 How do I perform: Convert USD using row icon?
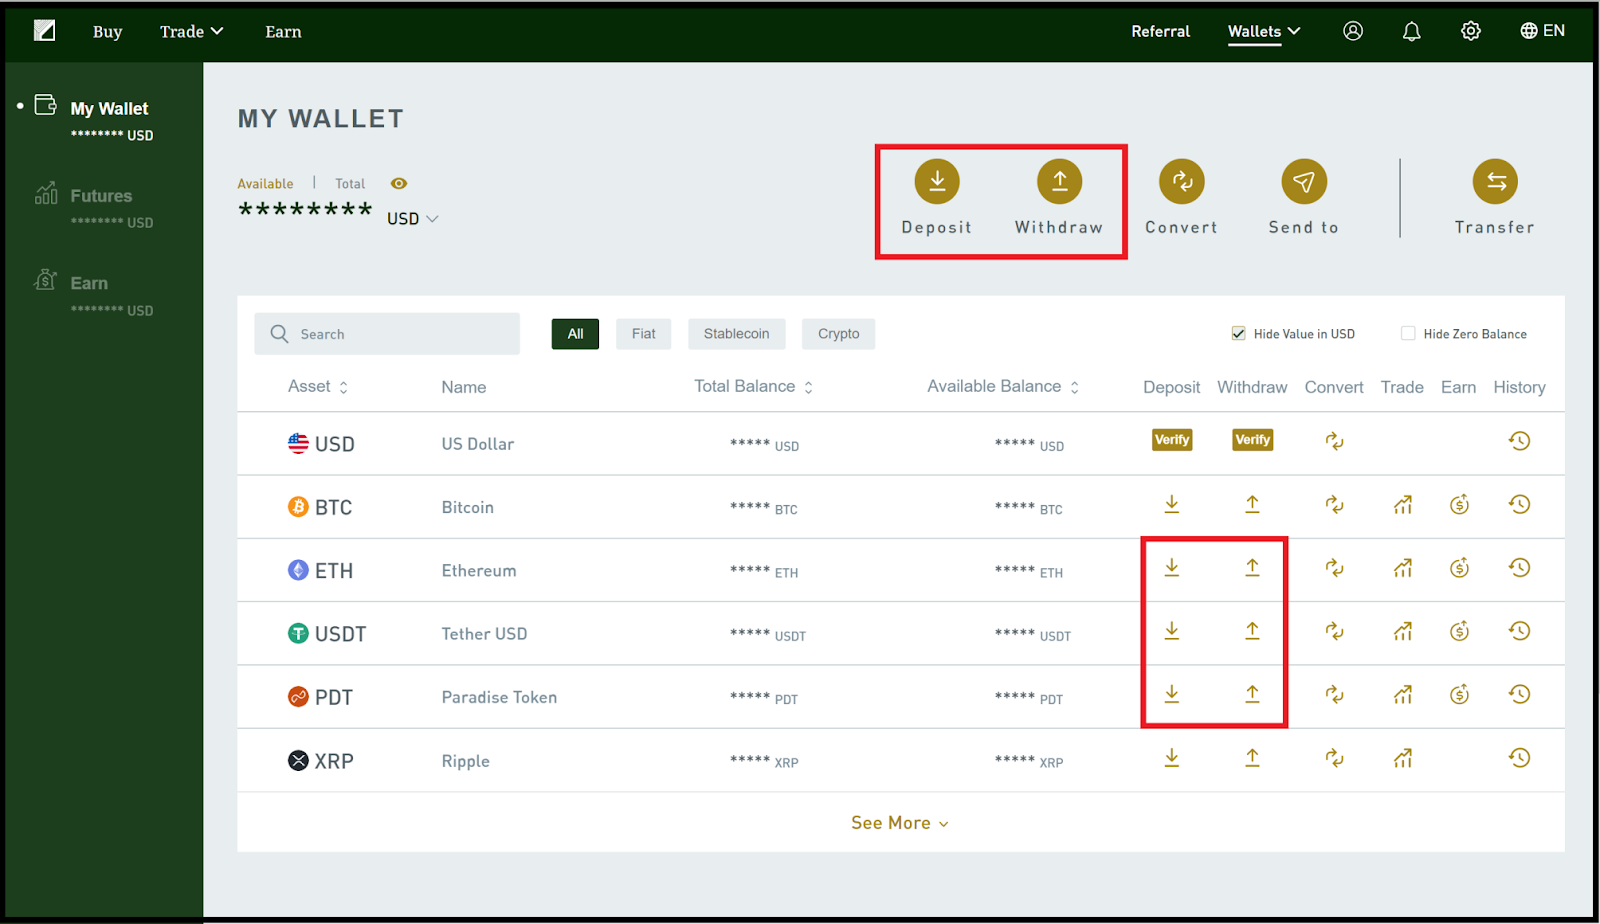[1334, 441]
